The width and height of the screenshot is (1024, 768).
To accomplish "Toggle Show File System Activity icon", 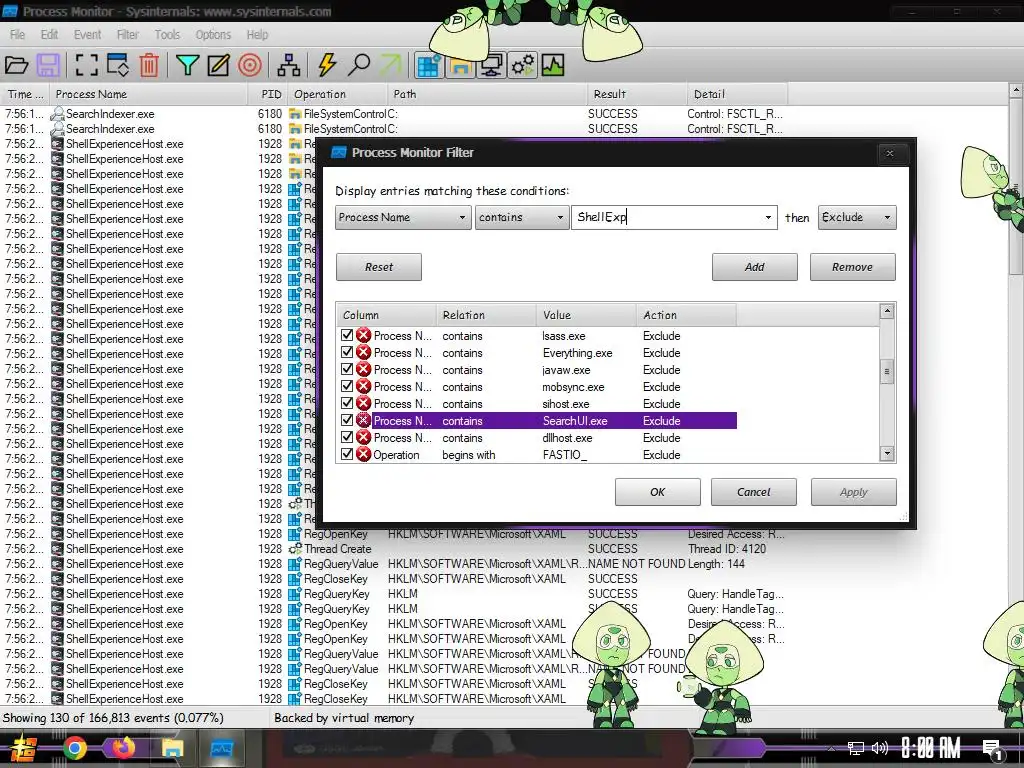I will pyautogui.click(x=461, y=65).
